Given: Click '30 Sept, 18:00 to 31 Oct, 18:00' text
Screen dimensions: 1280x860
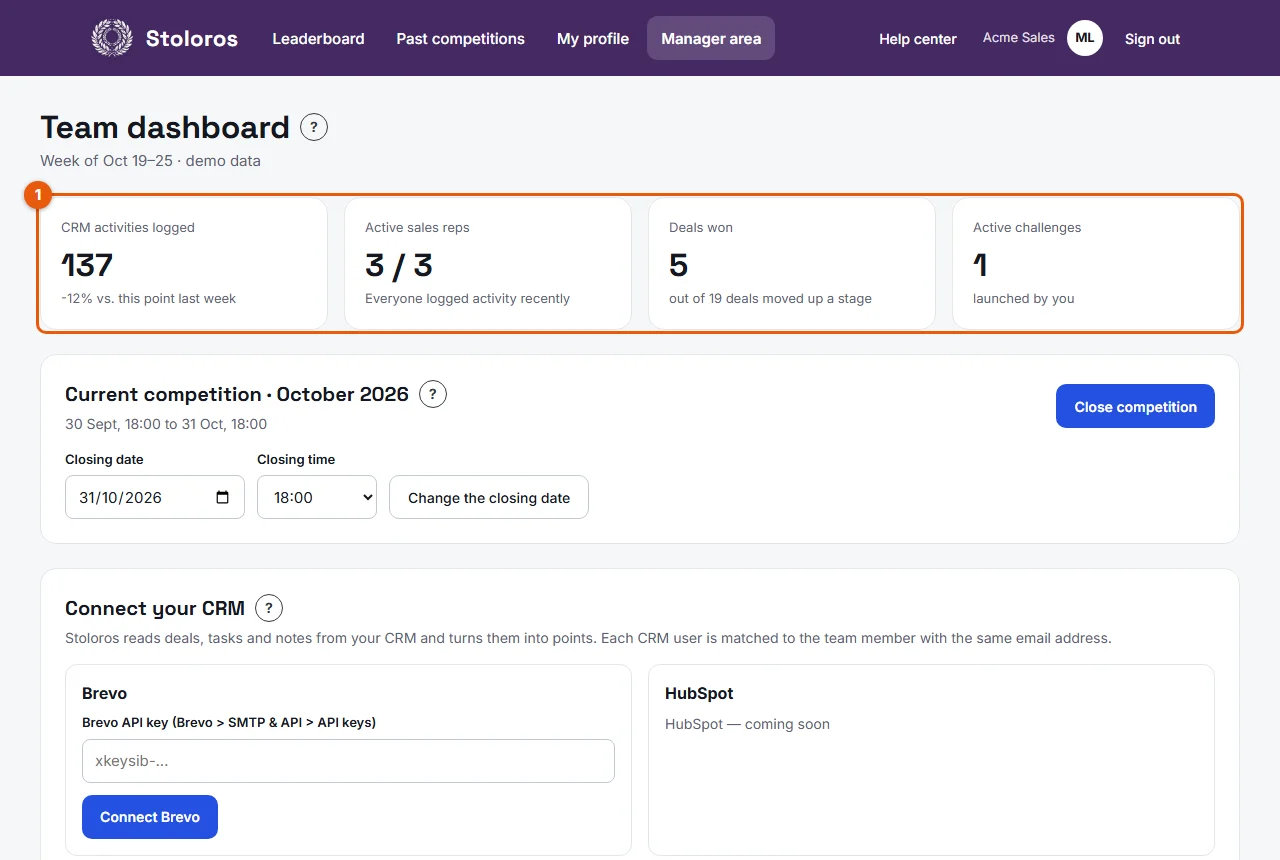Looking at the screenshot, I should pos(166,424).
